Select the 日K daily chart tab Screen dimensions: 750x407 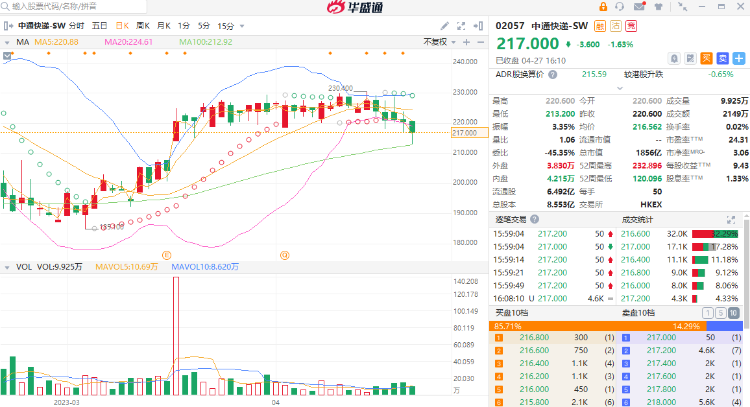point(122,26)
